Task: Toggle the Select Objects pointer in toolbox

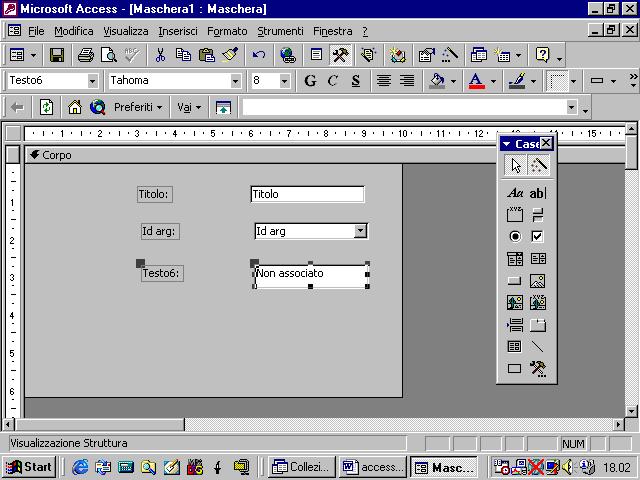Action: (x=516, y=165)
